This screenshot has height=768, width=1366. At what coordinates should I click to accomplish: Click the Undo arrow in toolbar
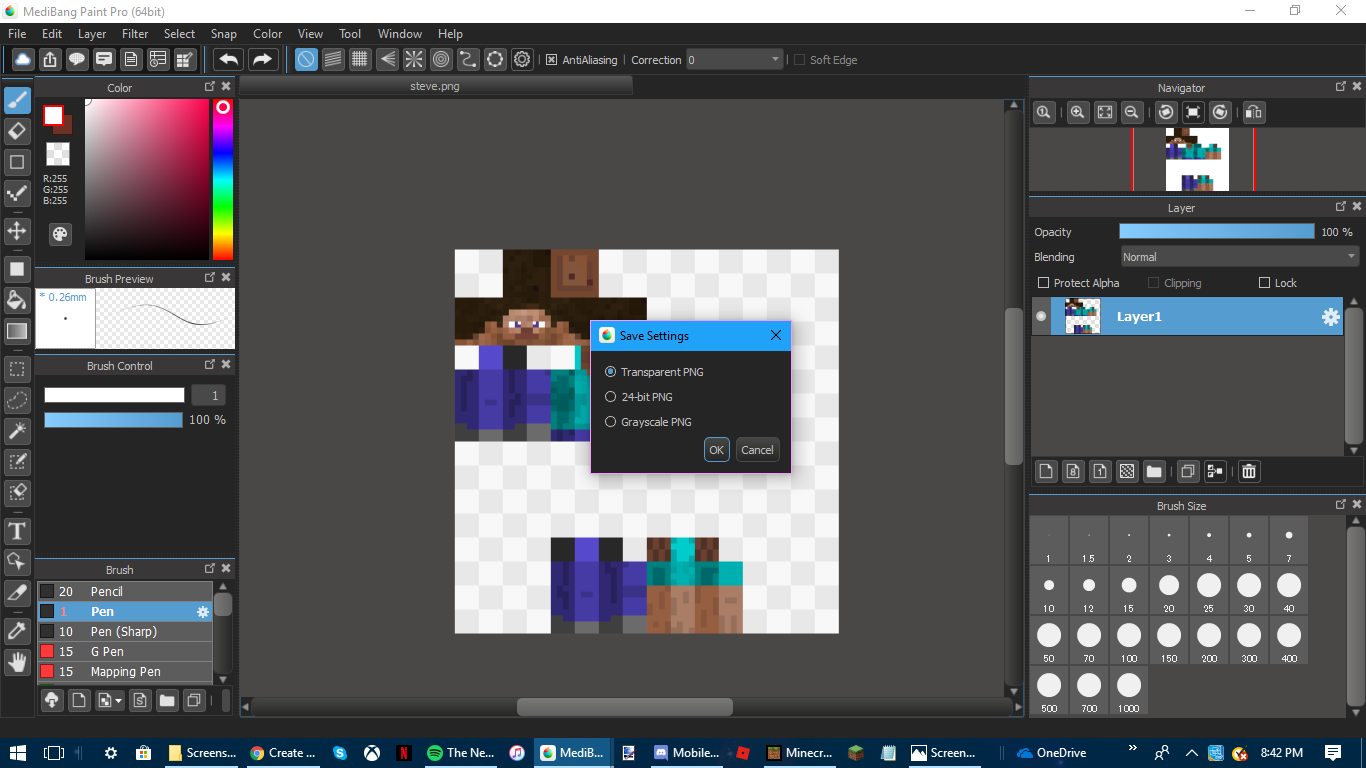[x=229, y=60]
